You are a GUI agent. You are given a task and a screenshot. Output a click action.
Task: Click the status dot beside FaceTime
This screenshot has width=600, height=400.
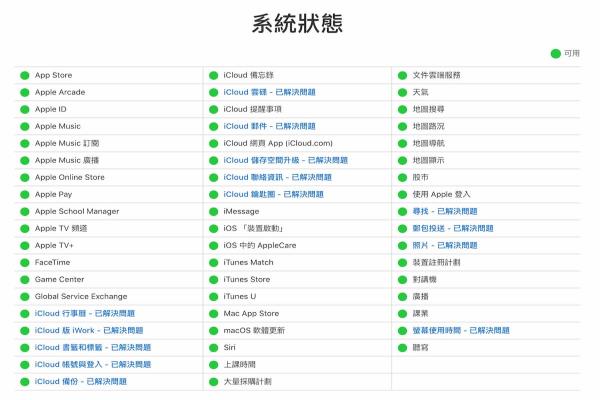pyautogui.click(x=25, y=263)
